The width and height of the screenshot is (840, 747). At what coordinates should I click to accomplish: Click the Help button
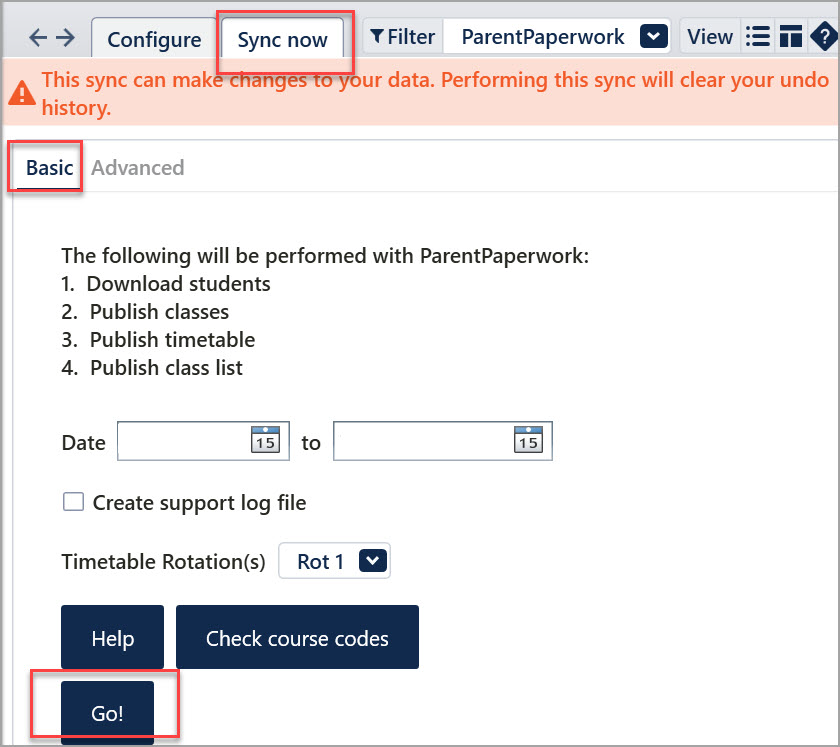[x=112, y=637]
